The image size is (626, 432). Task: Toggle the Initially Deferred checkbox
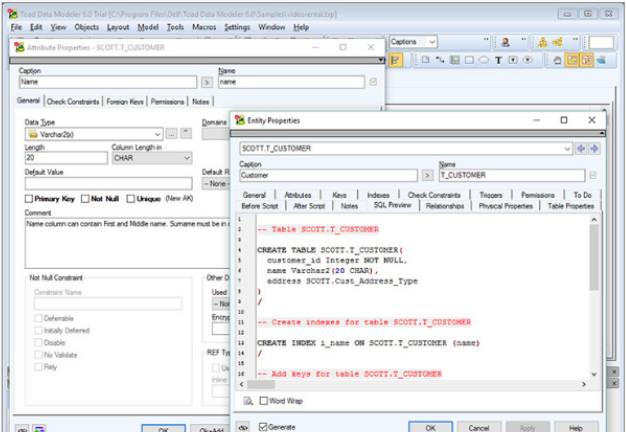[38, 331]
